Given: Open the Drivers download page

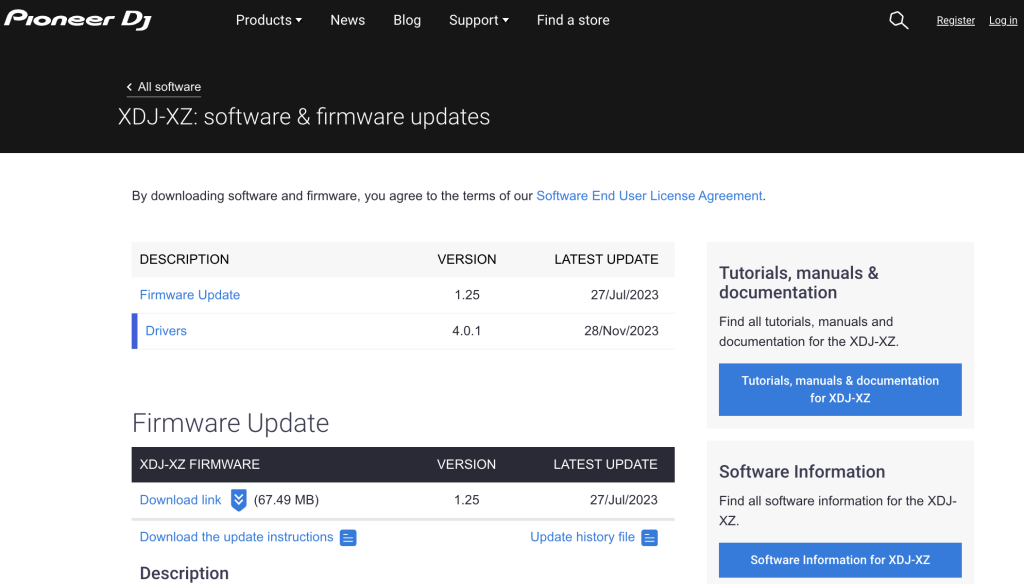Looking at the screenshot, I should click(x=166, y=330).
